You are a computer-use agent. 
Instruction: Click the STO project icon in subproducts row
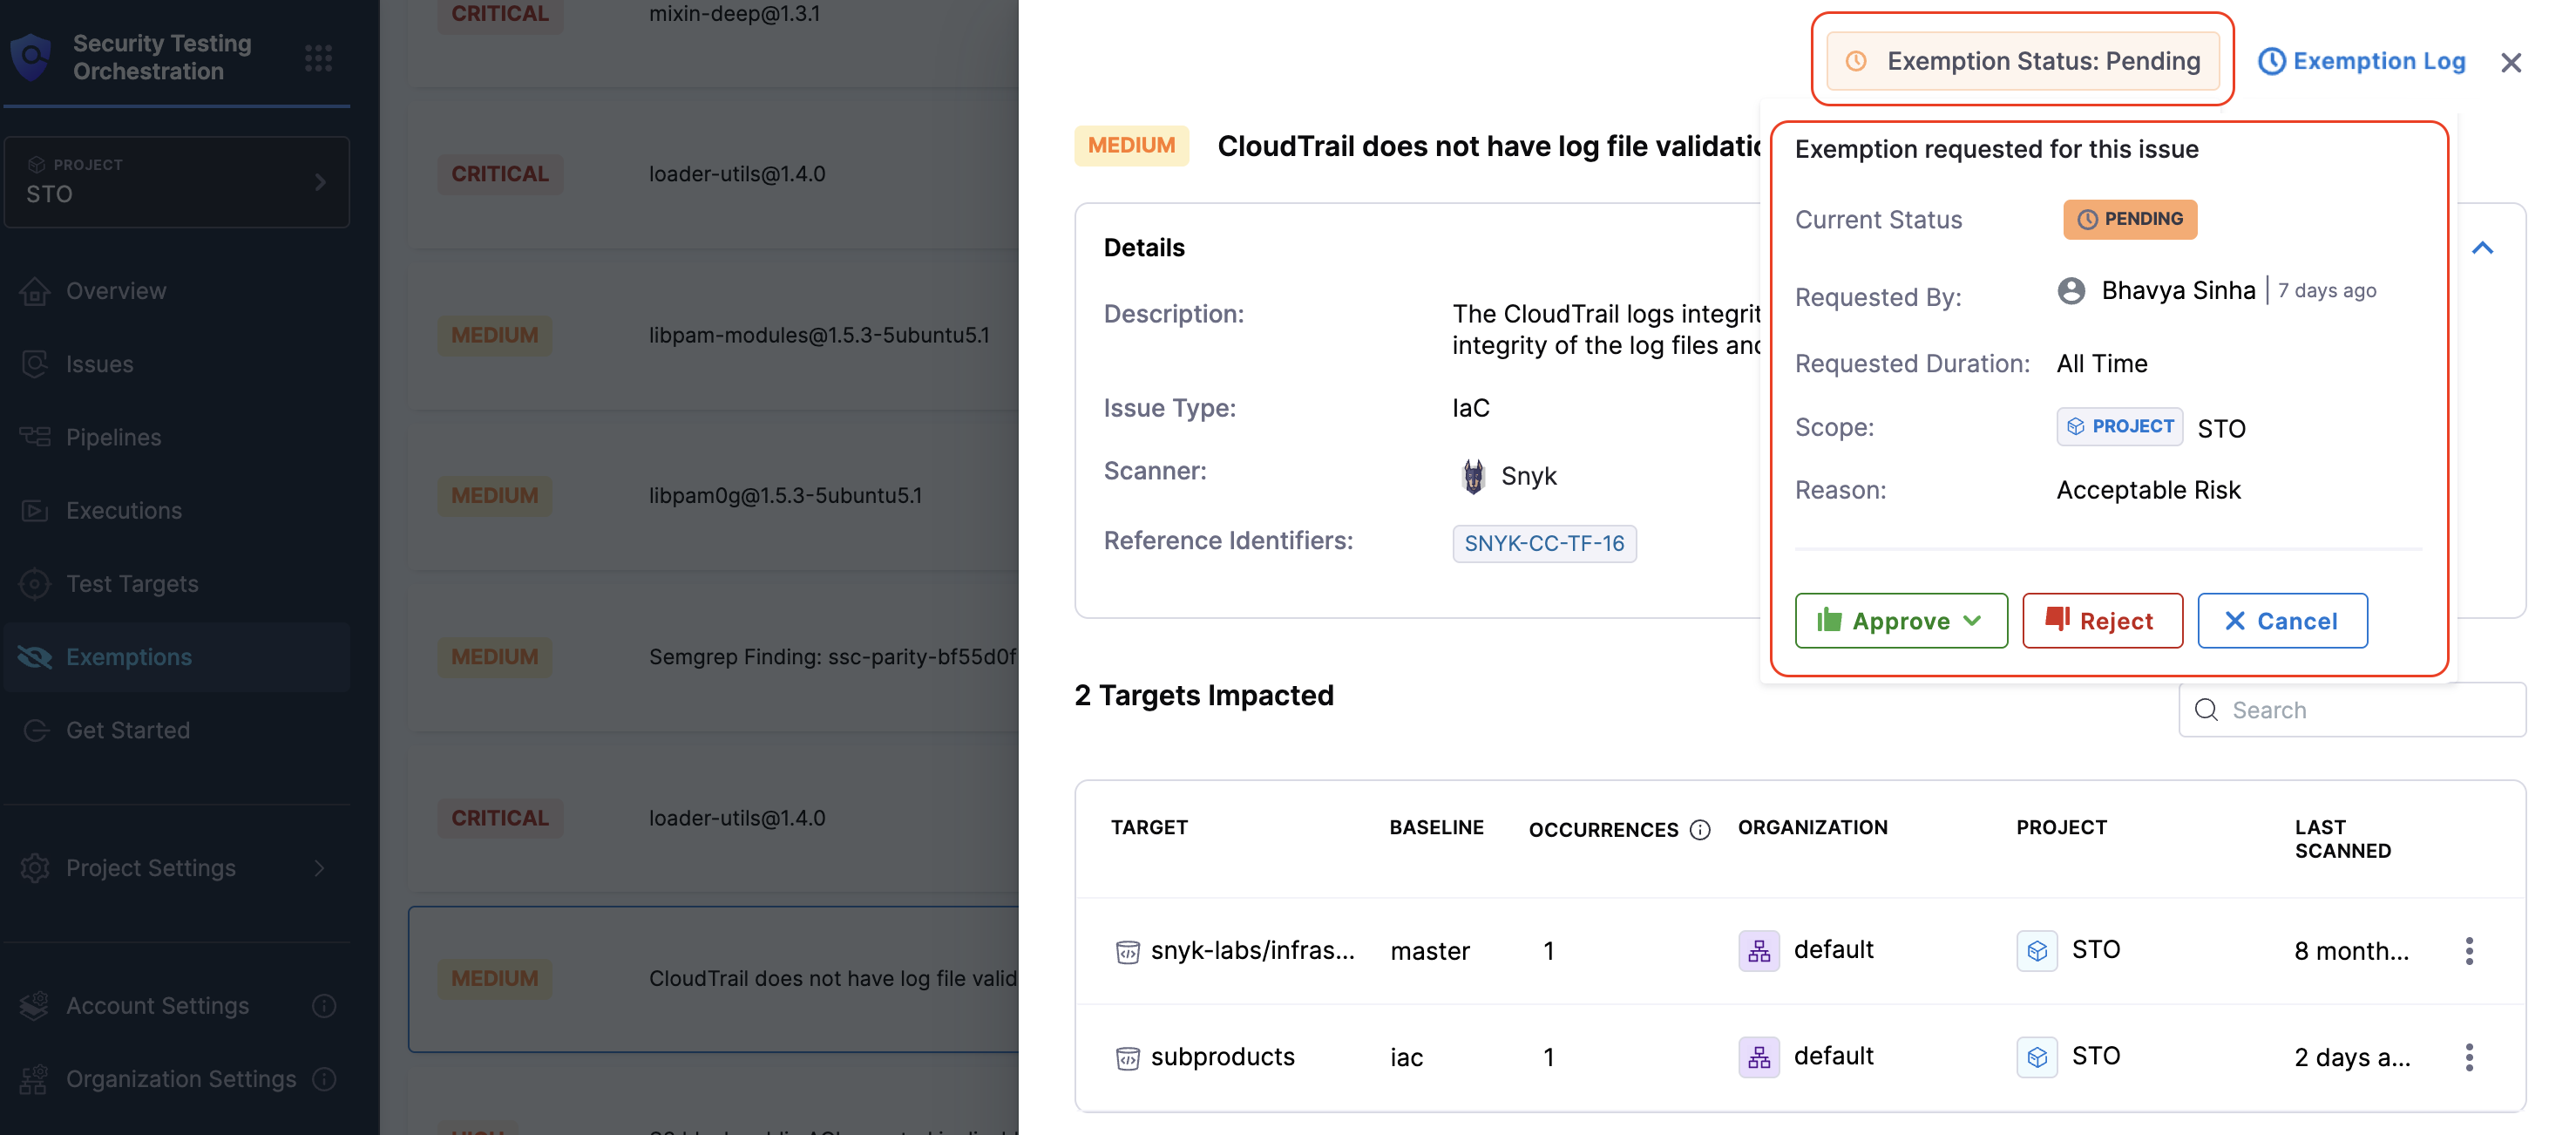point(2037,1057)
